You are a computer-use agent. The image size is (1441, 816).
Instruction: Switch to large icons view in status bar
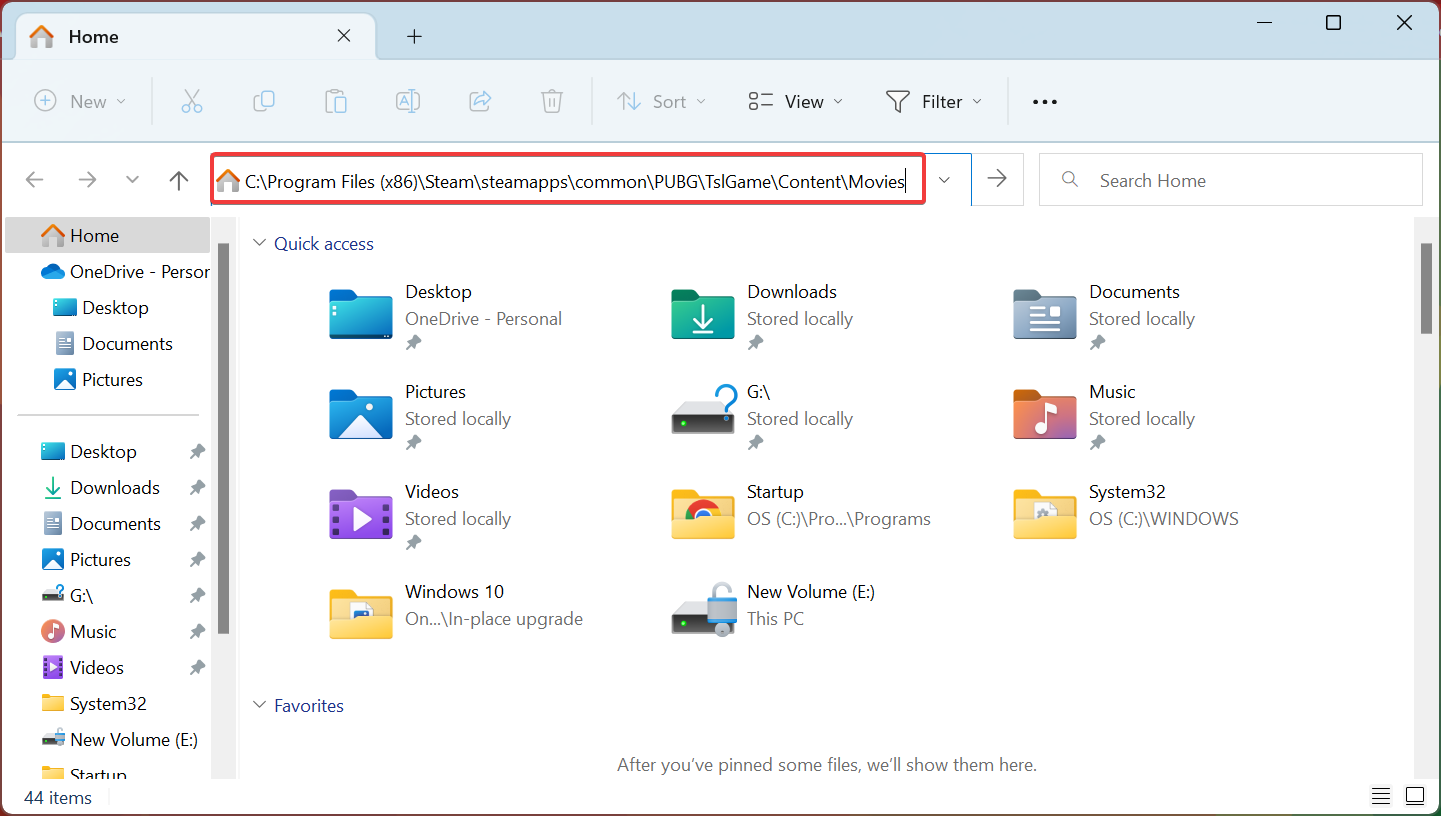pyautogui.click(x=1415, y=797)
